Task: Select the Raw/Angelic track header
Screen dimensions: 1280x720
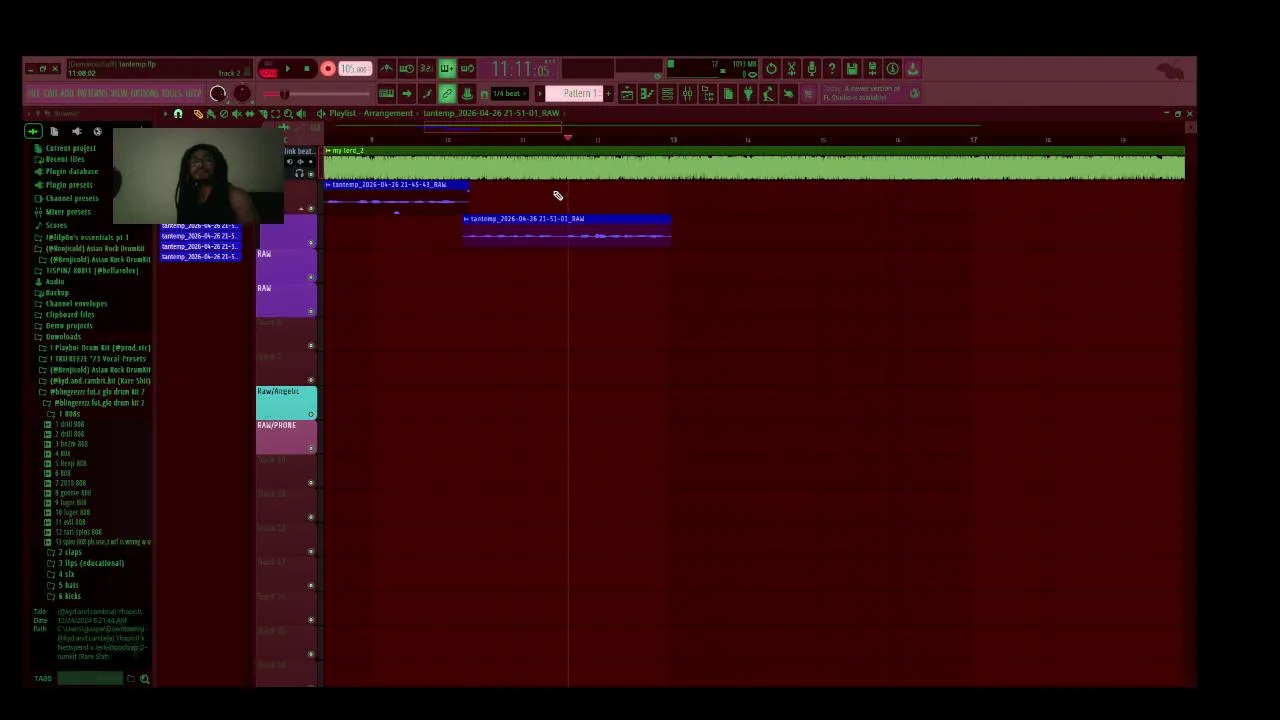Action: click(286, 402)
